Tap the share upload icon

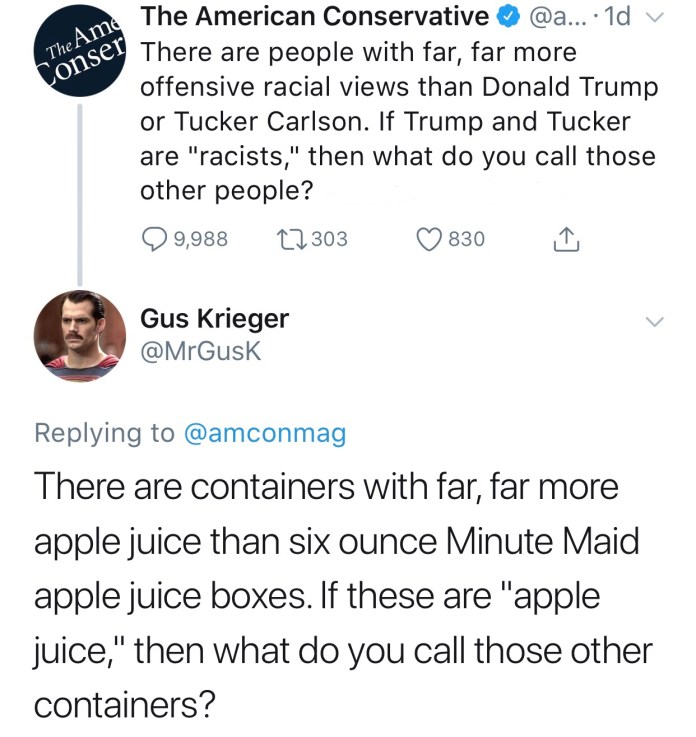click(564, 238)
